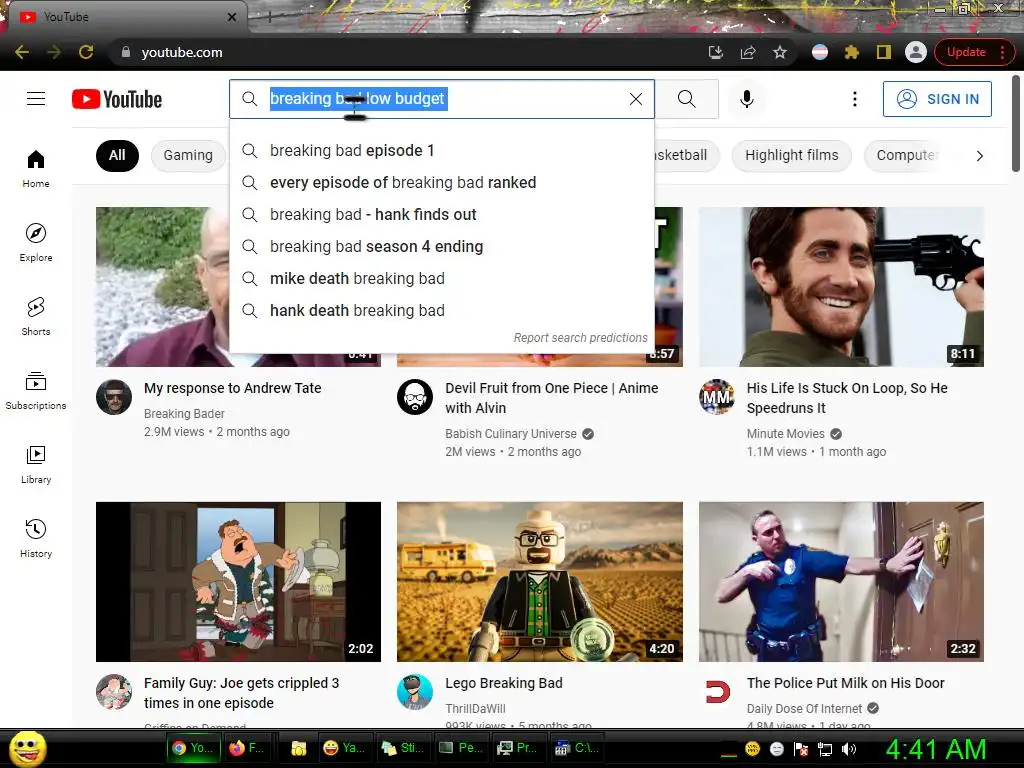The height and width of the screenshot is (768, 1024).
Task: Choose suggestion 'breaking bad season 4 ending'
Action: point(441,246)
